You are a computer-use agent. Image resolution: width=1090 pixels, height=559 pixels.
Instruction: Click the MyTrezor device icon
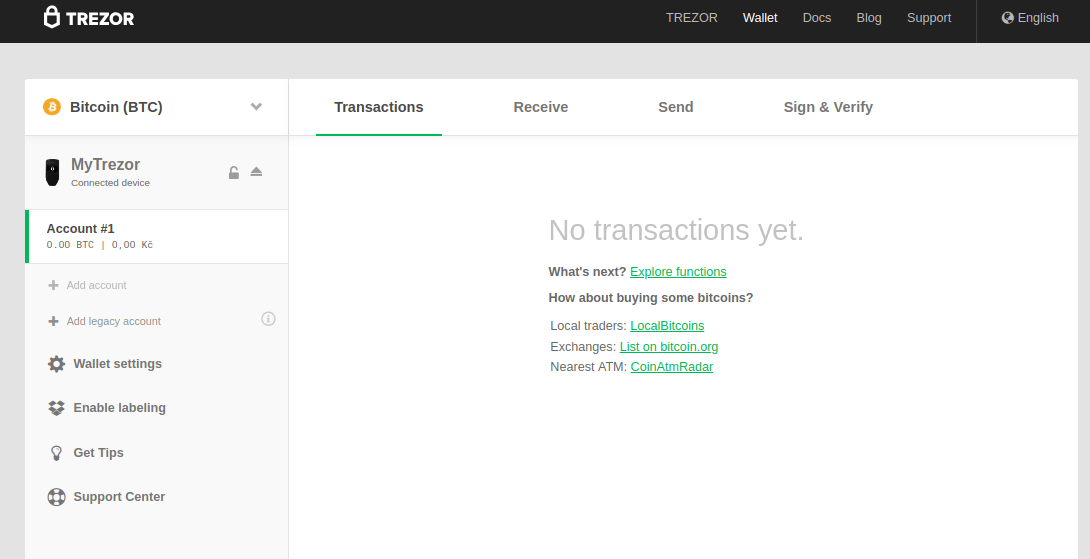click(52, 172)
